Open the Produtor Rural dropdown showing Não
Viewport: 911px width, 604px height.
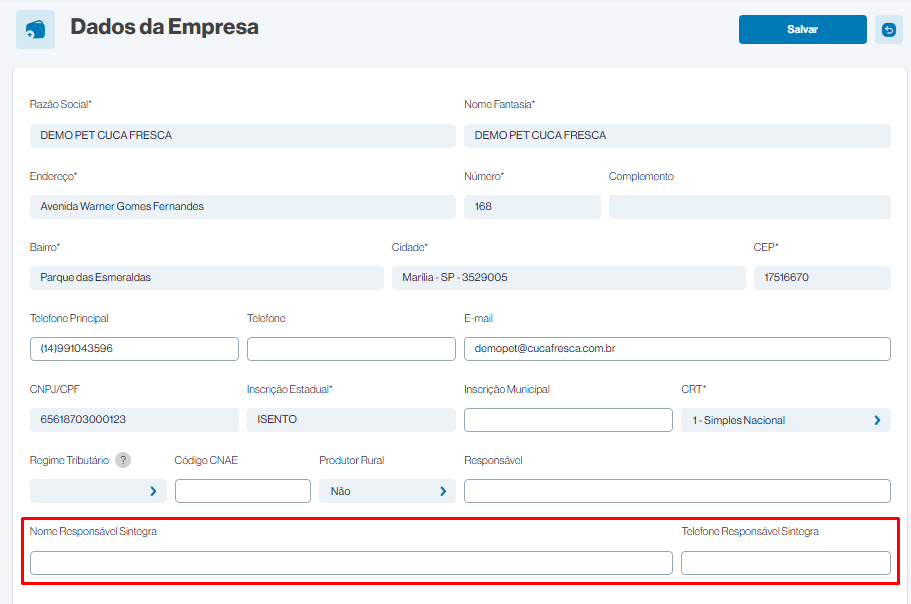coord(387,491)
